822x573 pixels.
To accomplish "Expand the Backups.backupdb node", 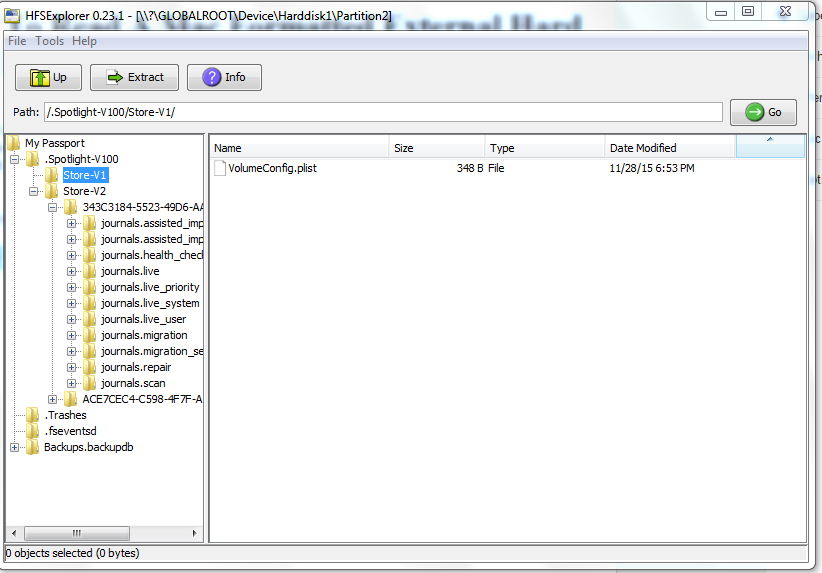I will pyautogui.click(x=15, y=448).
